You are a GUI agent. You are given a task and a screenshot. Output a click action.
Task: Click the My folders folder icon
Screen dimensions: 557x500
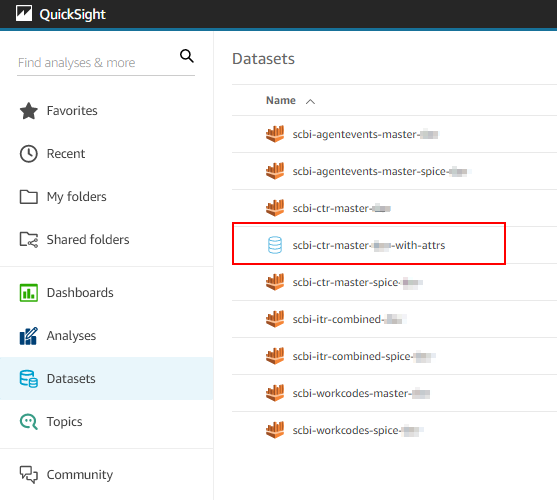(x=28, y=197)
